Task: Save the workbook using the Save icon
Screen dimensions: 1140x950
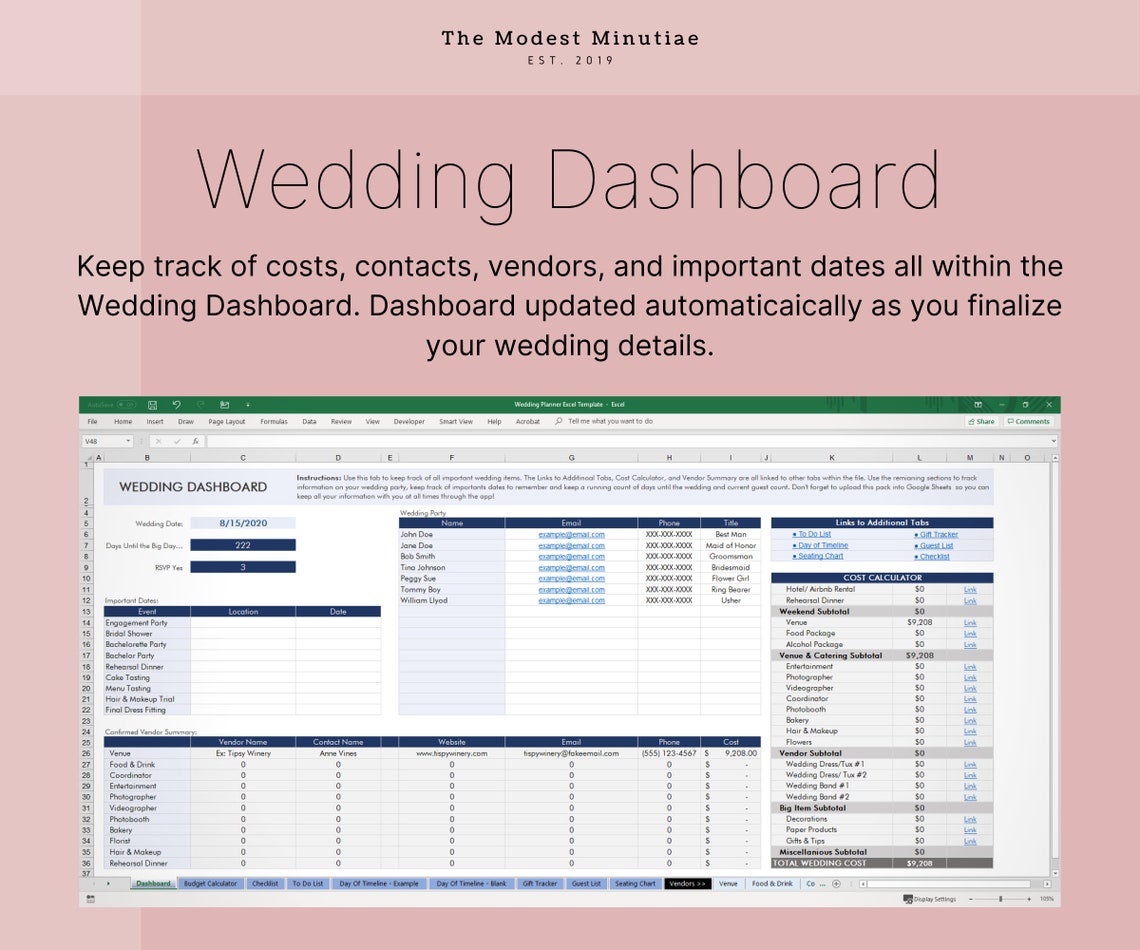Action: [153, 403]
